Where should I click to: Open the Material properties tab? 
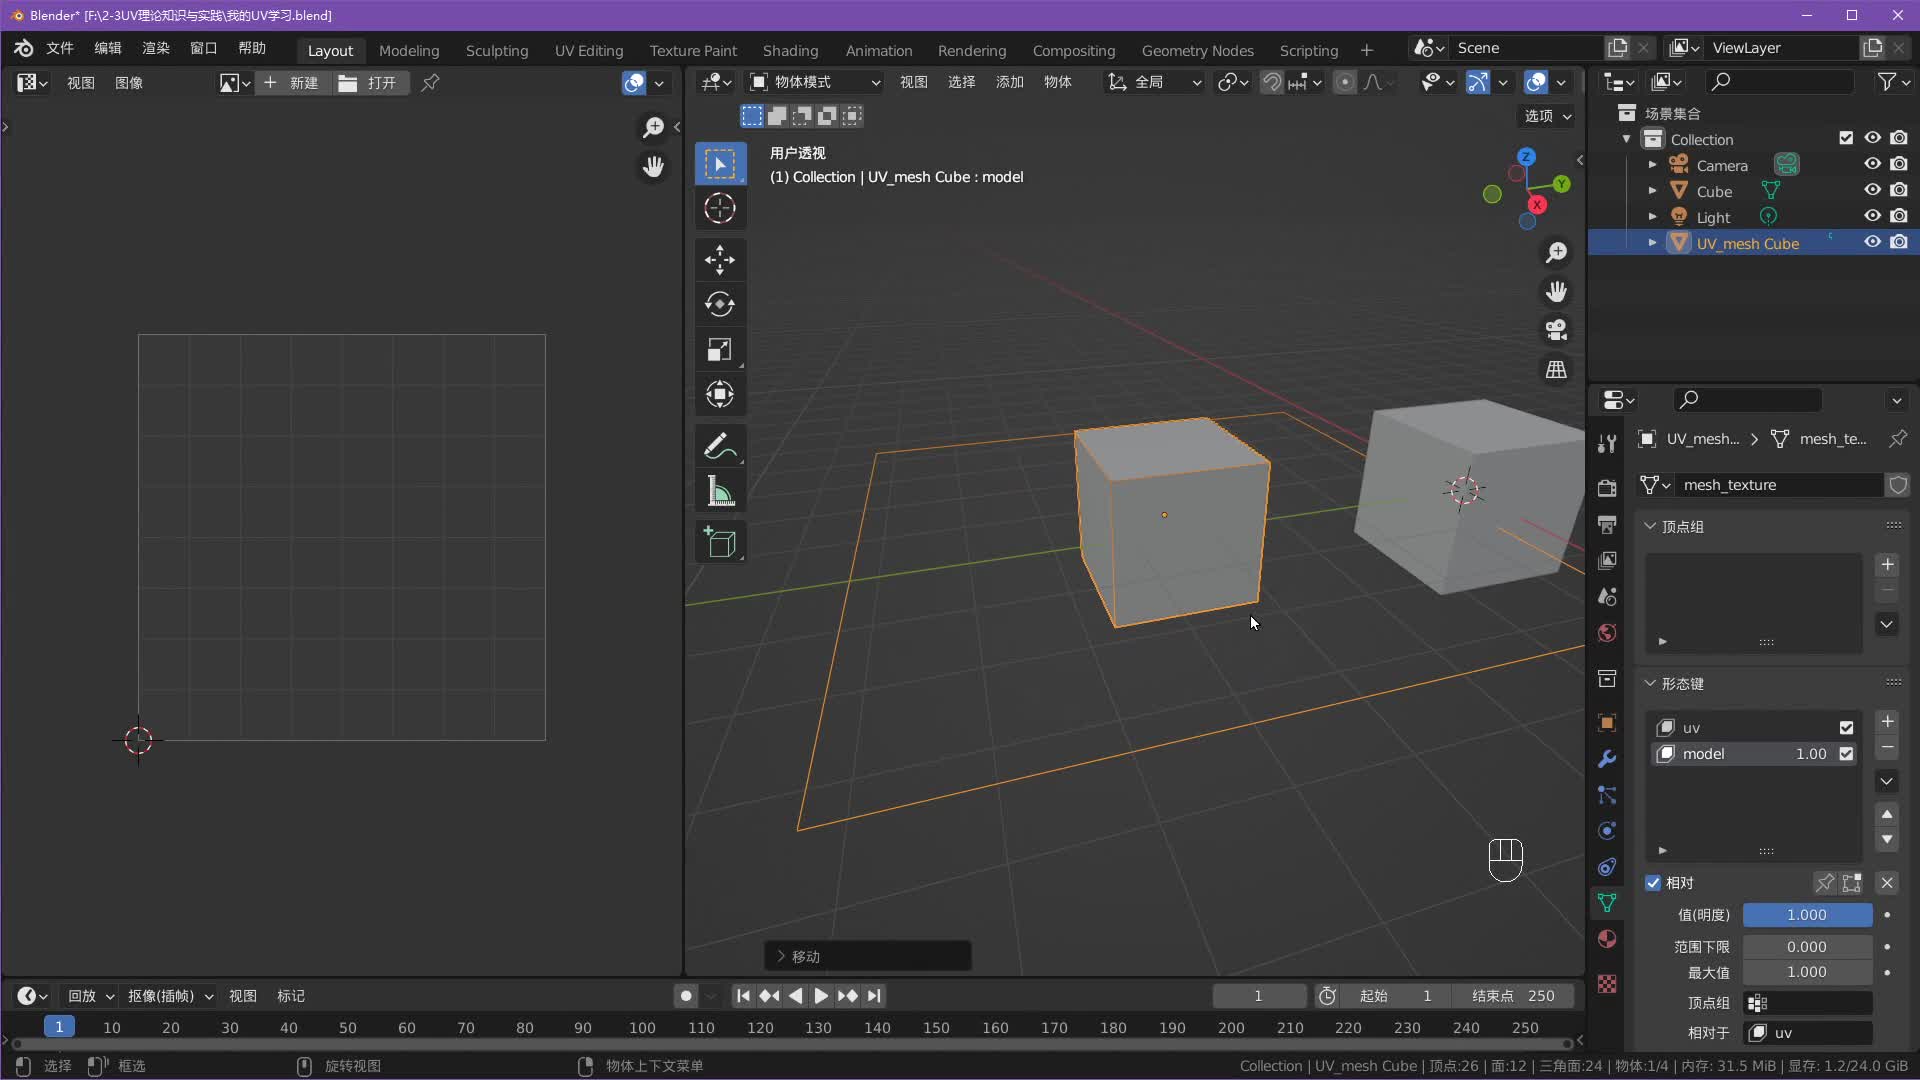[1607, 939]
